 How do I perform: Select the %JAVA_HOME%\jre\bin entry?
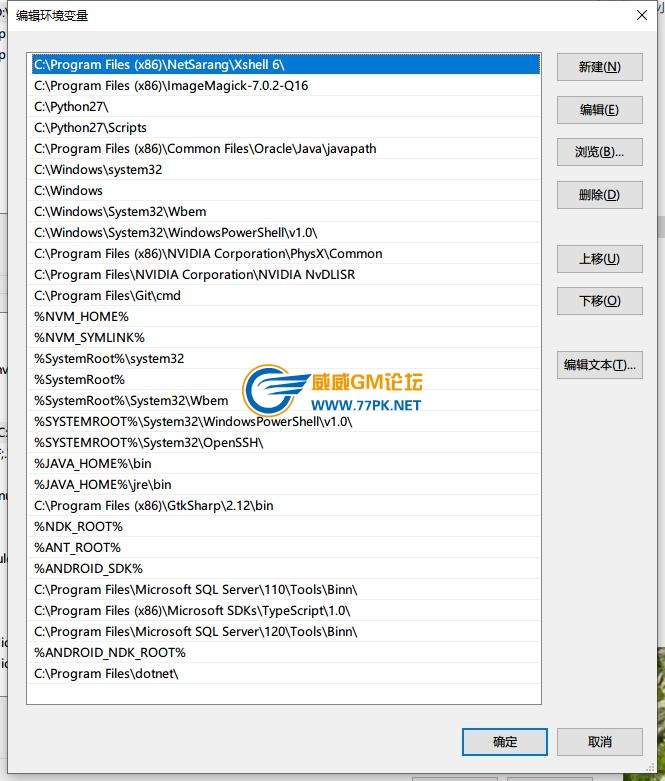[285, 484]
